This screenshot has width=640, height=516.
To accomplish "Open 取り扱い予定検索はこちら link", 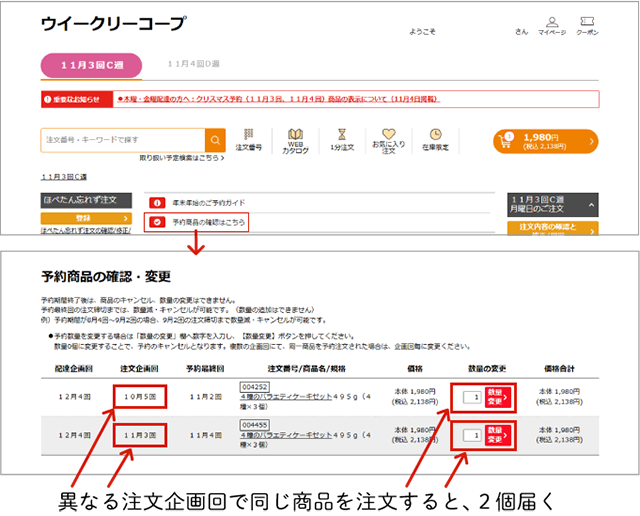I will [182, 158].
